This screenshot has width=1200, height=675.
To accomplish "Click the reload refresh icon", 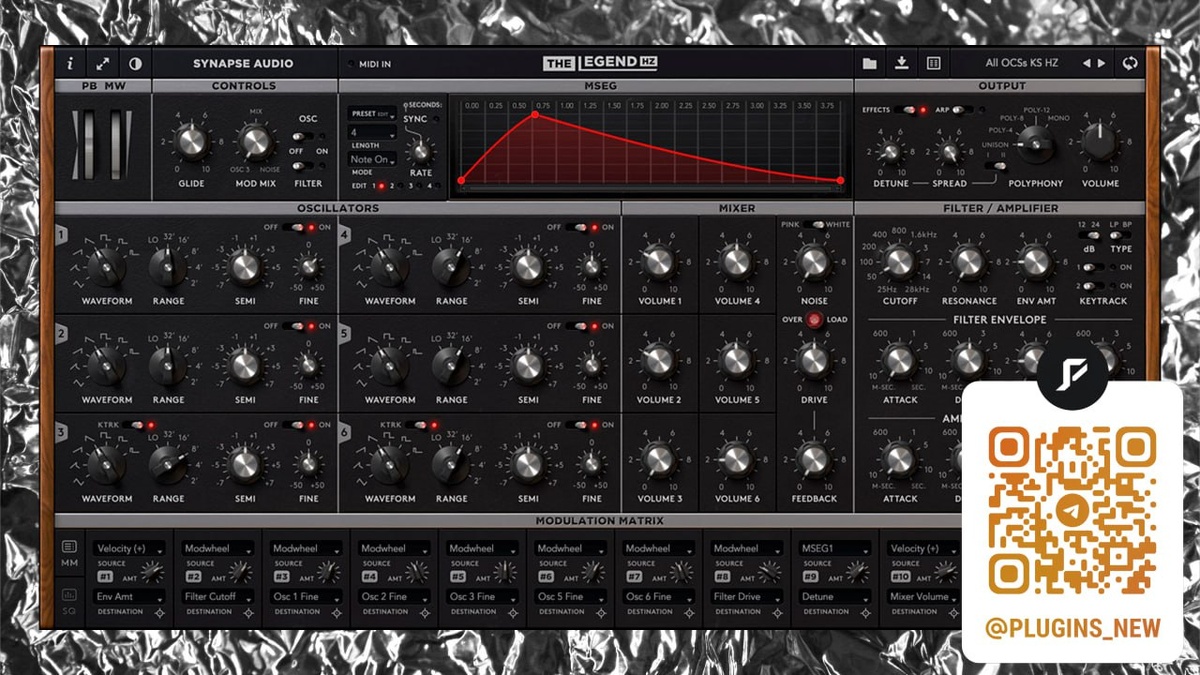I will click(1130, 63).
